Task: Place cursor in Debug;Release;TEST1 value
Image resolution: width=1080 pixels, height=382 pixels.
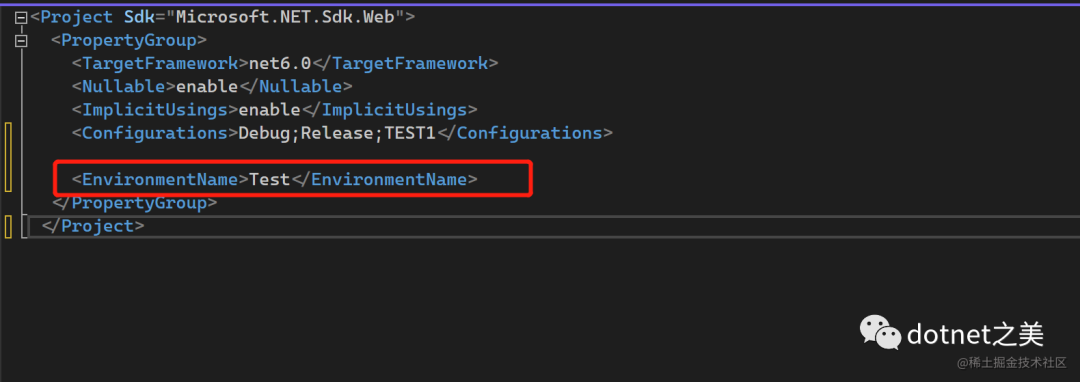Action: [x=337, y=133]
